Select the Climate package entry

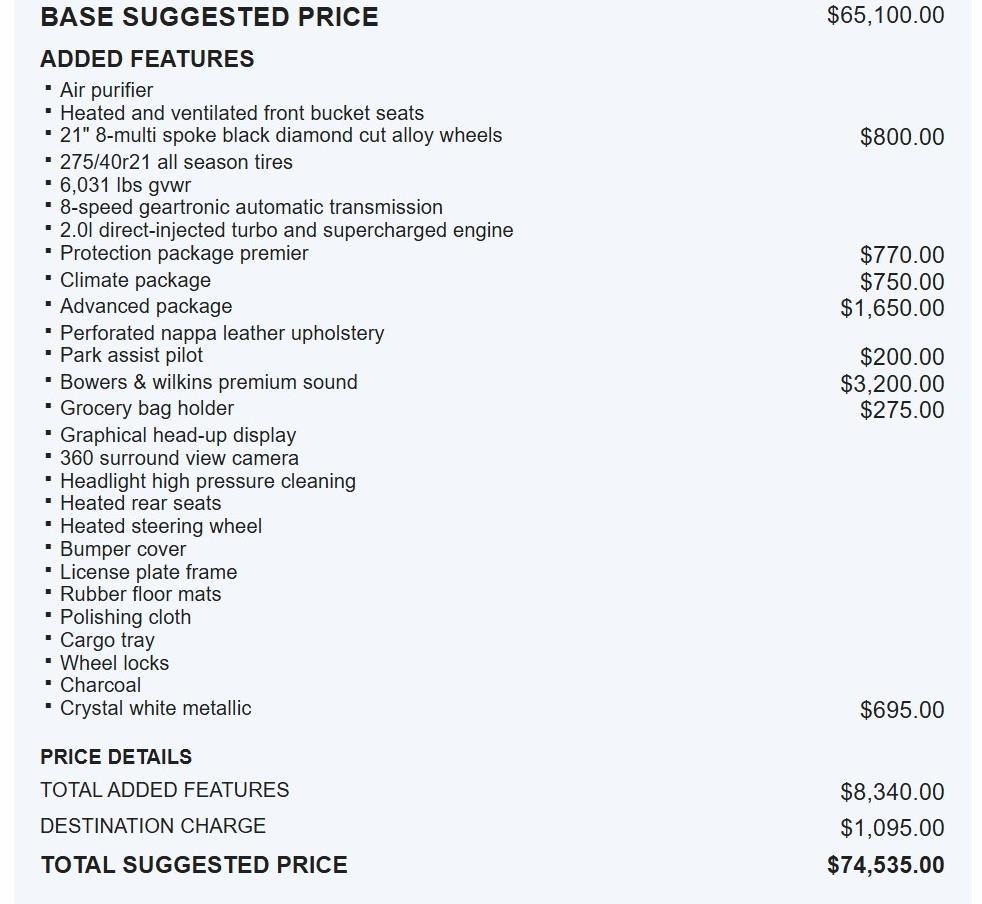point(135,280)
